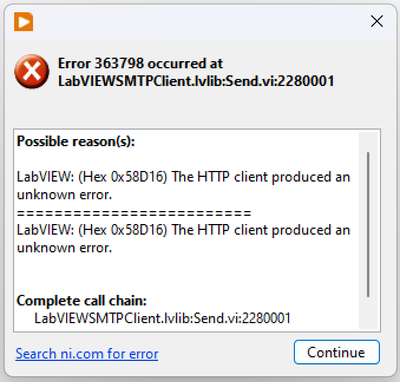Click the empty title bar area
Image resolution: width=400 pixels, height=382 pixels.
[200, 22]
